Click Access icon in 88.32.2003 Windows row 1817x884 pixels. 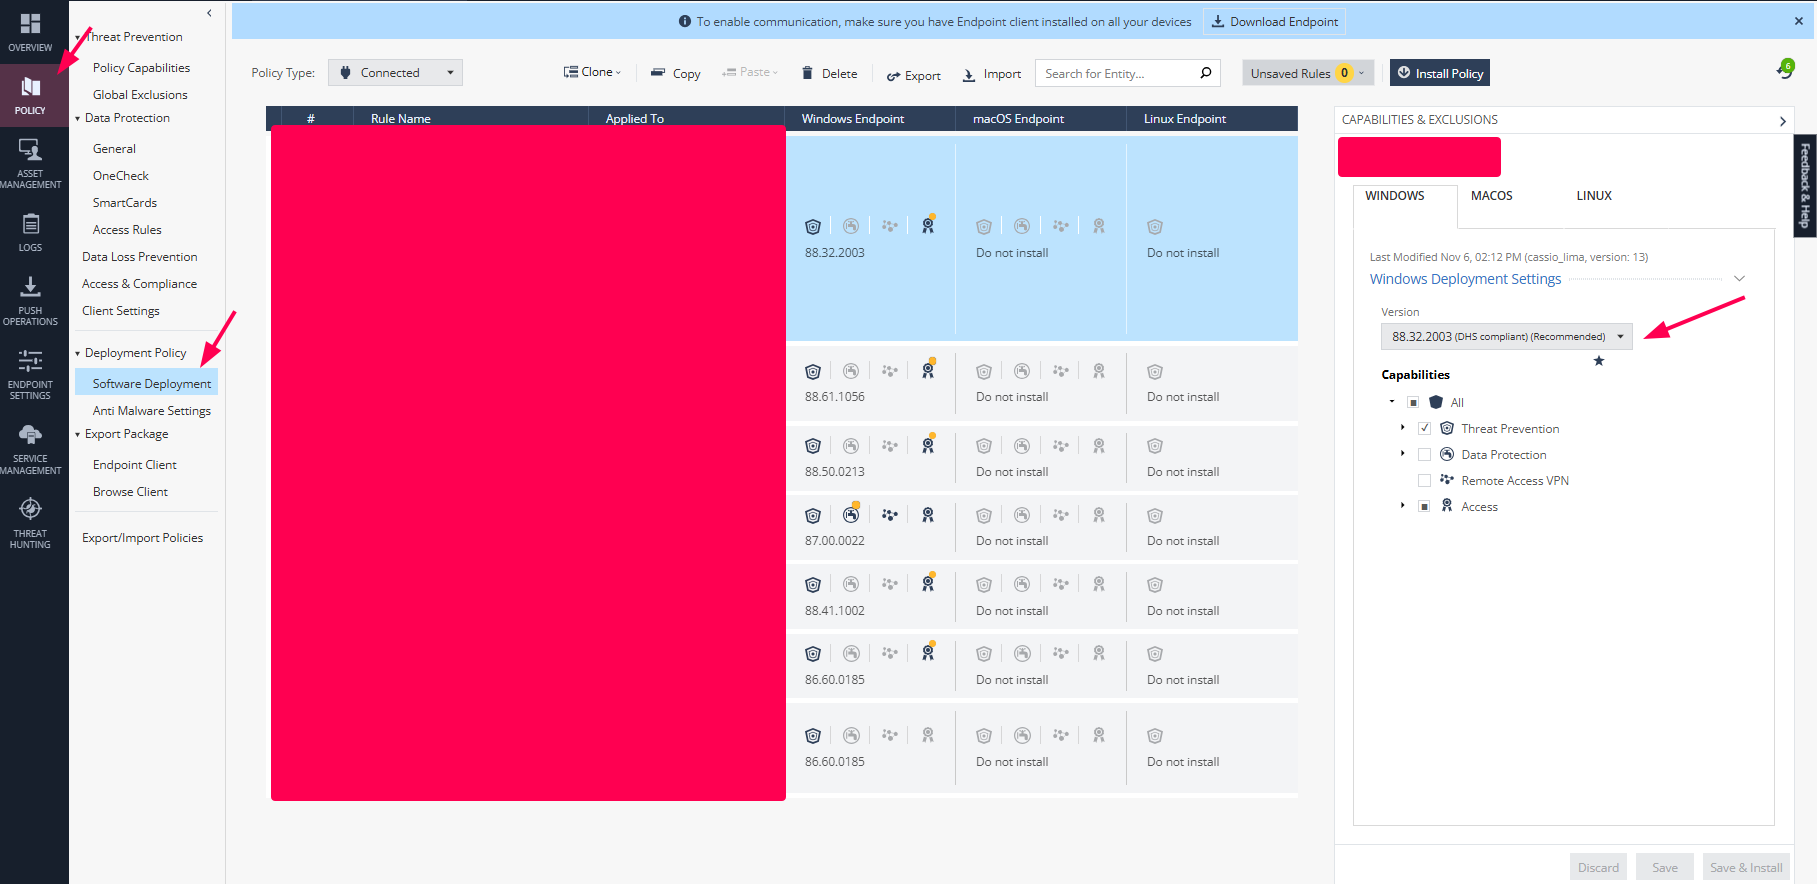click(x=928, y=226)
